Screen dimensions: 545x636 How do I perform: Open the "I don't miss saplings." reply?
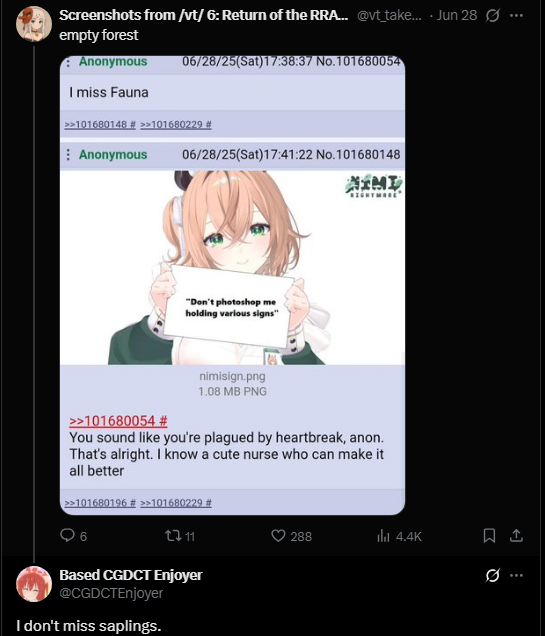coord(89,626)
